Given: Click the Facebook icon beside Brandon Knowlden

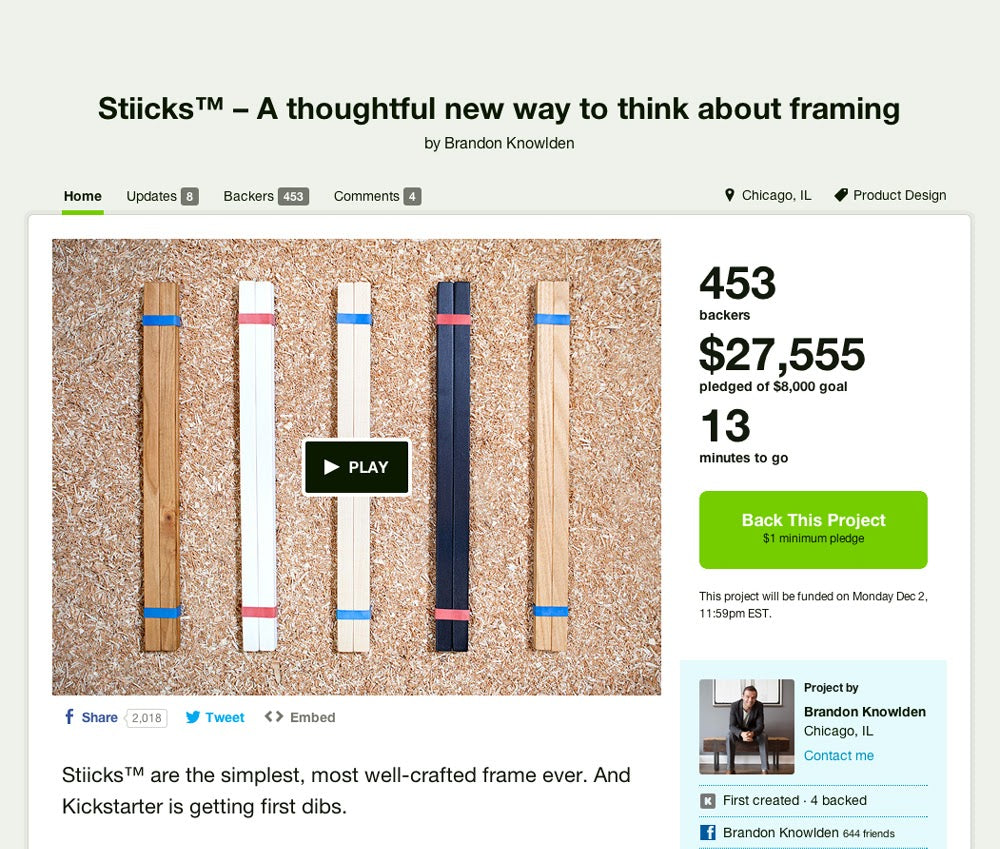Looking at the screenshot, I should tap(707, 832).
